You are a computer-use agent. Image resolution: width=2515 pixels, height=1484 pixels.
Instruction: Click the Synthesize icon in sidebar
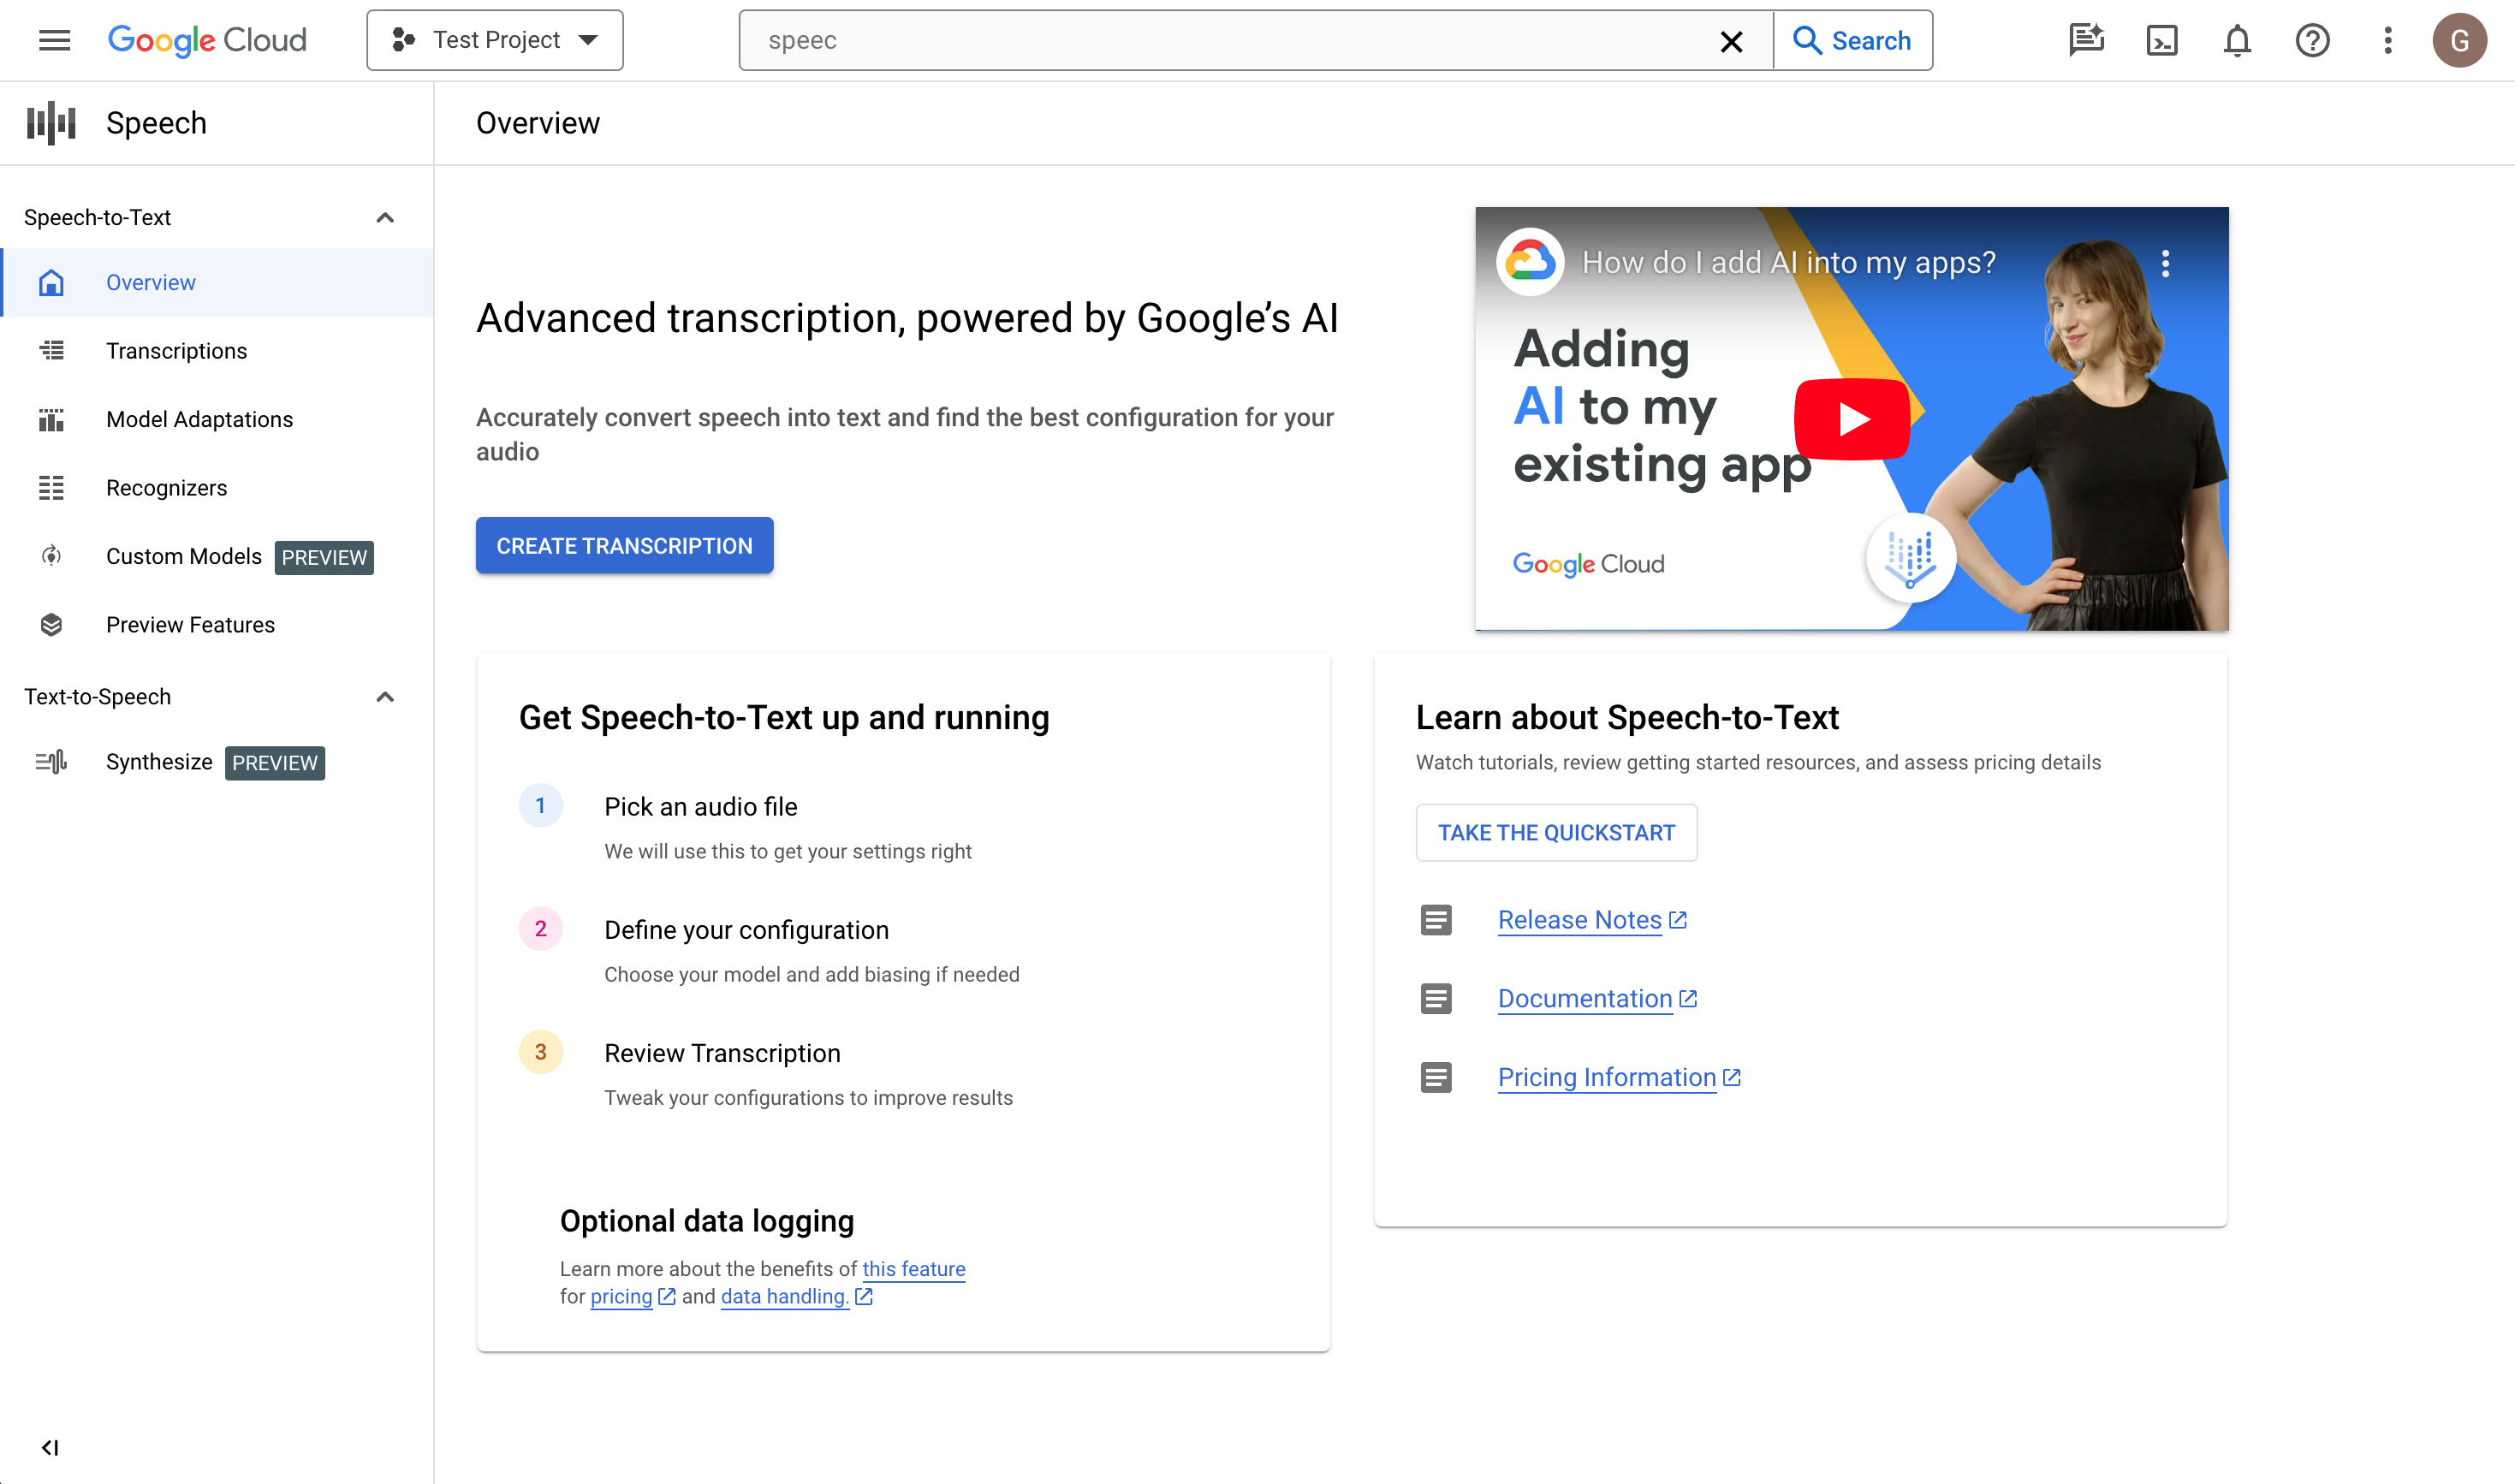pyautogui.click(x=50, y=762)
